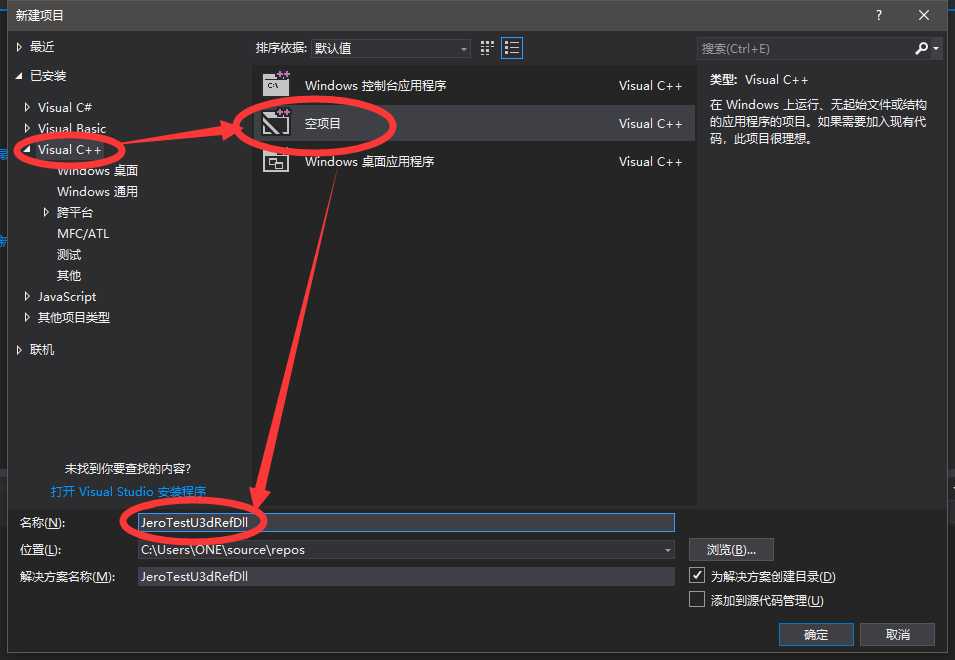Viewport: 955px width, 660px height.
Task: Click the Windows 控制台应用程序 template icon
Action: click(x=276, y=85)
